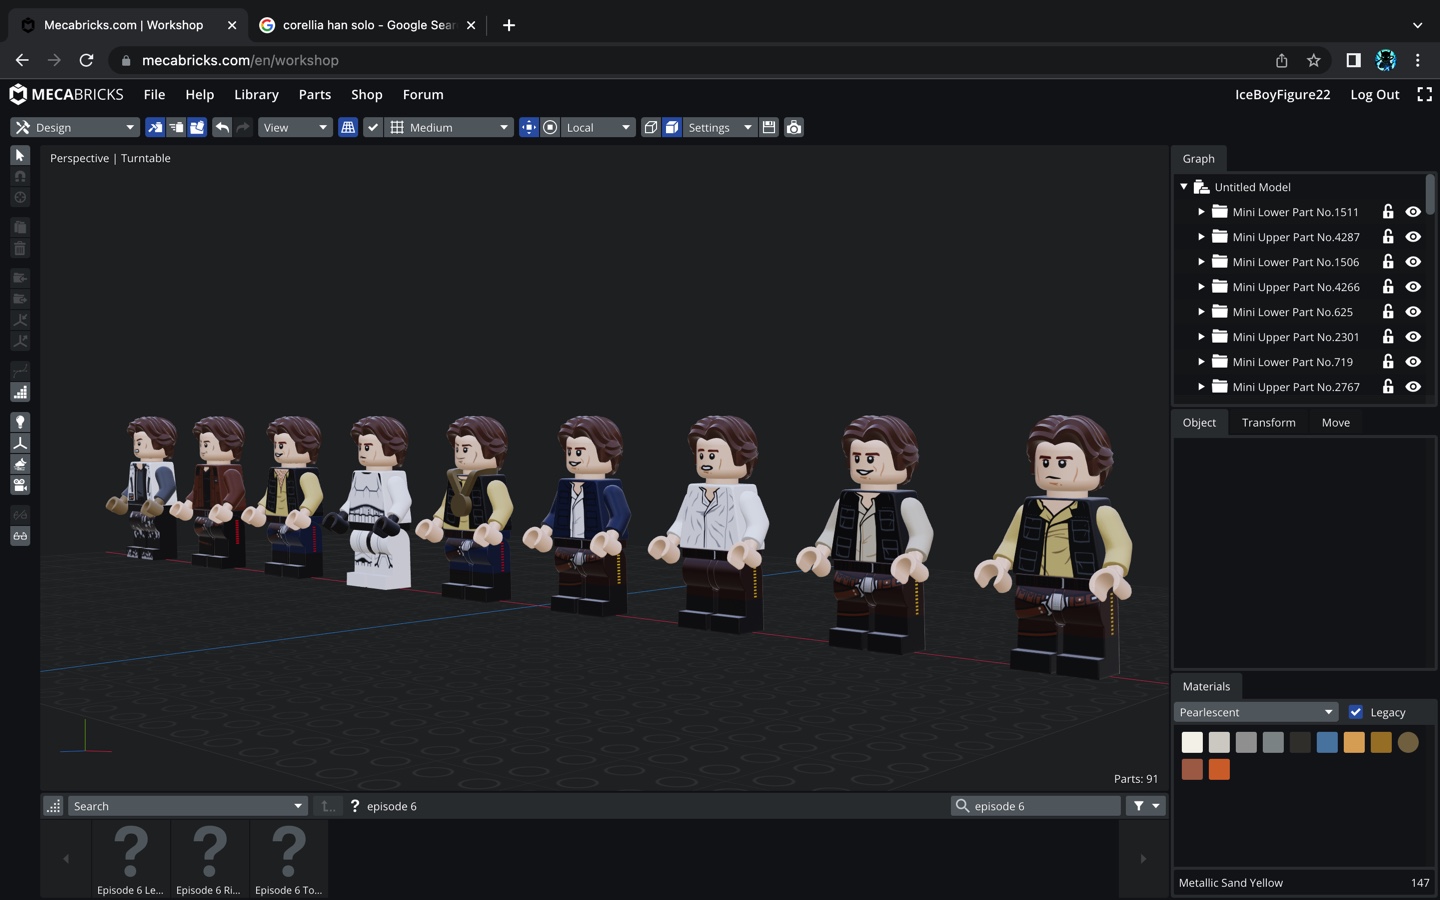Click the camera screenshot icon
The width and height of the screenshot is (1440, 900).
(x=794, y=127)
